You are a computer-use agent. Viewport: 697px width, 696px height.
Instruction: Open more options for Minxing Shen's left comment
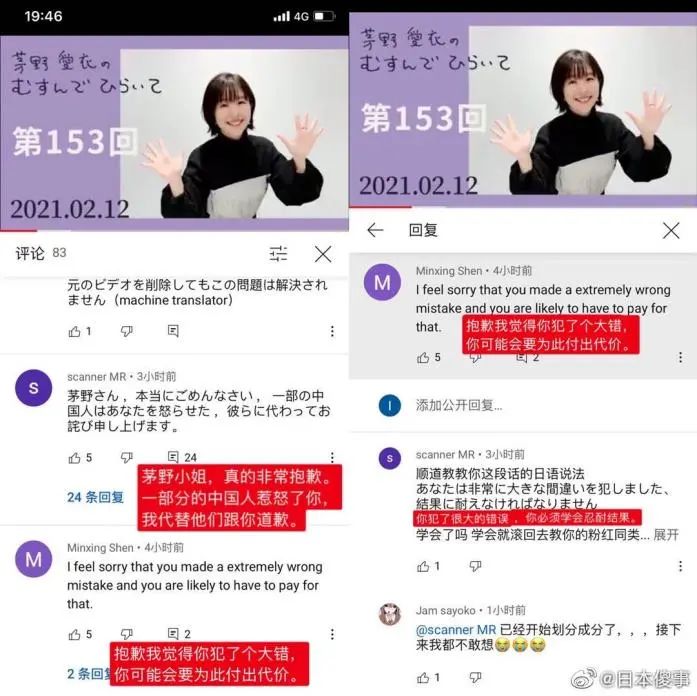pyautogui.click(x=332, y=634)
